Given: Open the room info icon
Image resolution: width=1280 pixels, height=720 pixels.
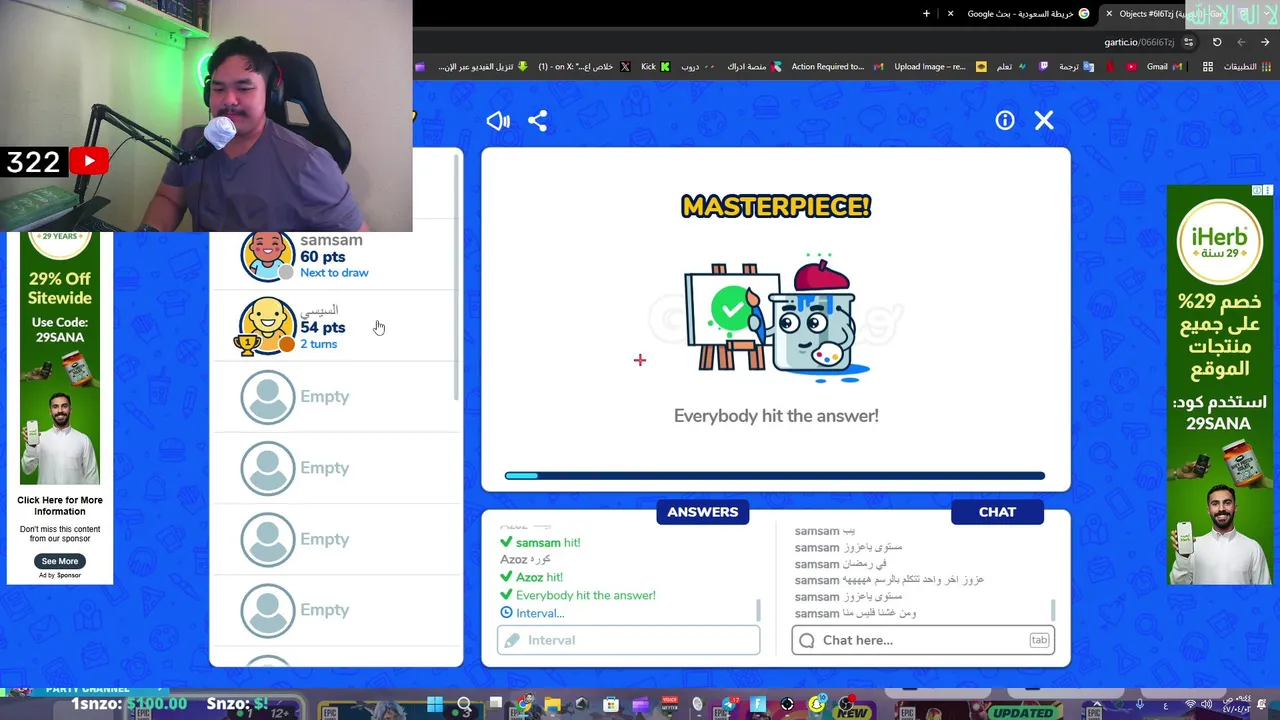Looking at the screenshot, I should click(1005, 120).
